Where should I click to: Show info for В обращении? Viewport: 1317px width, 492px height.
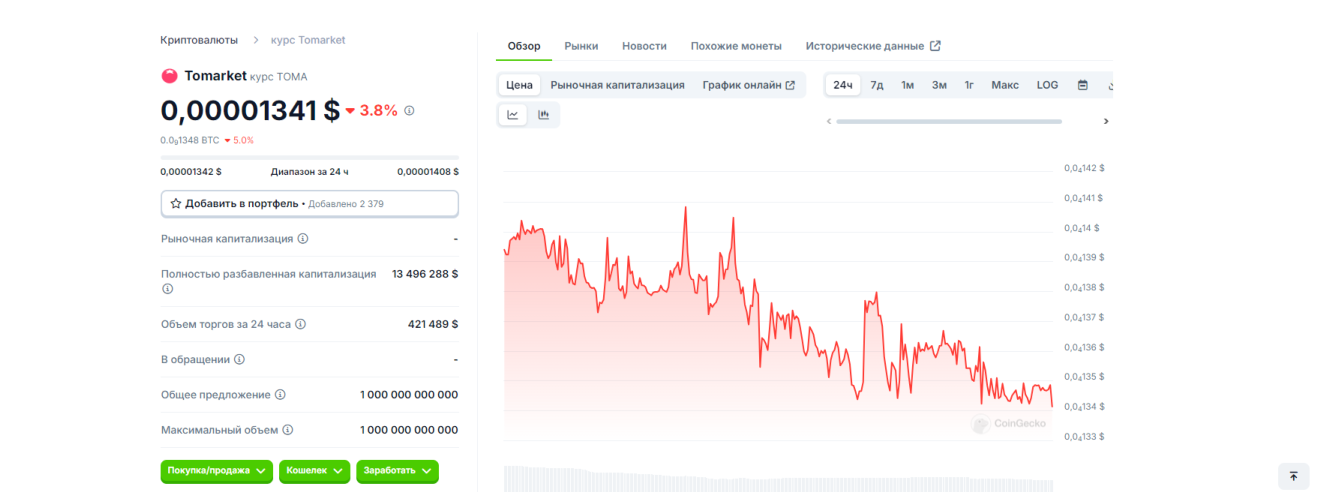click(x=239, y=359)
